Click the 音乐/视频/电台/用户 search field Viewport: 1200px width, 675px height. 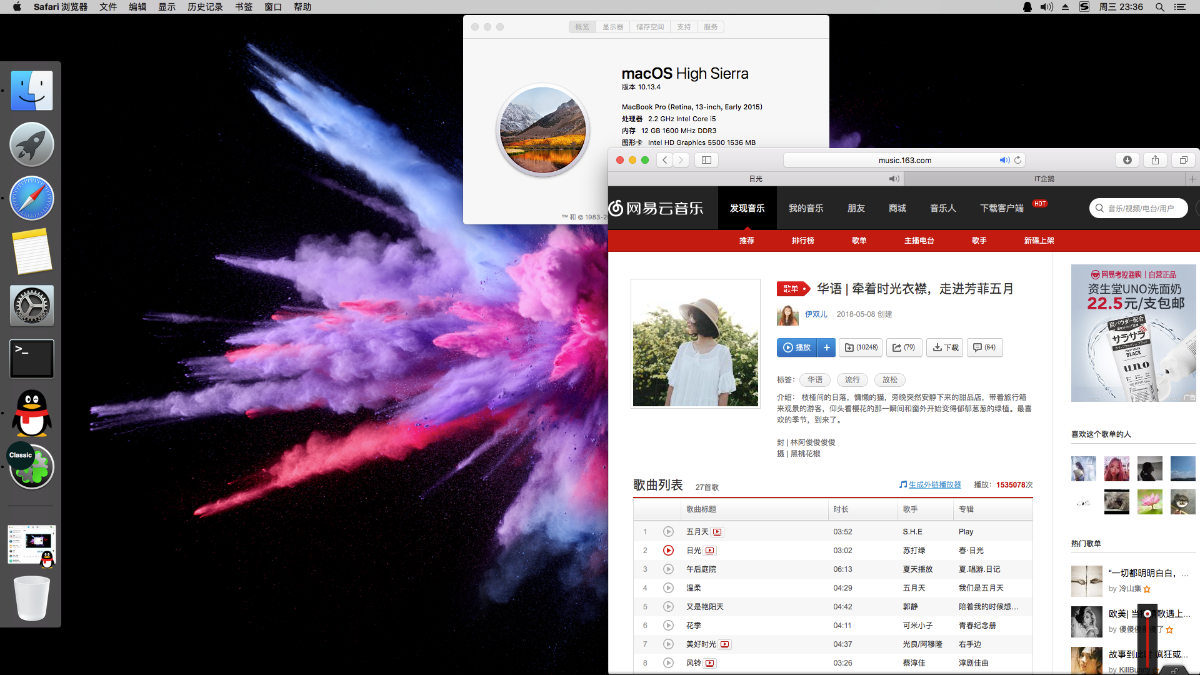click(1138, 208)
